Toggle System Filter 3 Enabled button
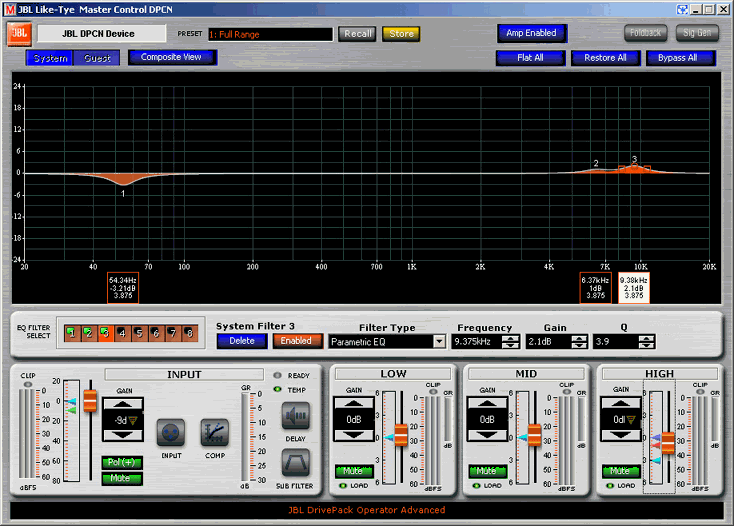Image resolution: width=734 pixels, height=526 pixels. coord(298,341)
